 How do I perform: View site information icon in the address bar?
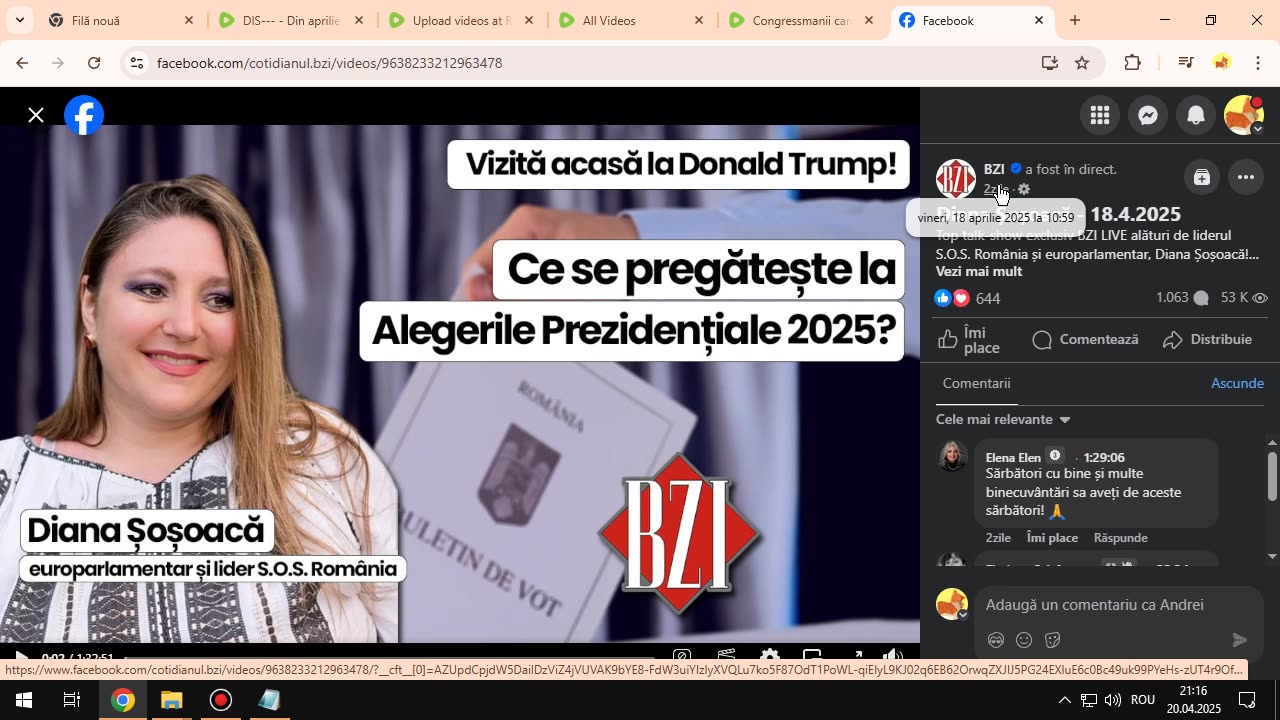137,63
